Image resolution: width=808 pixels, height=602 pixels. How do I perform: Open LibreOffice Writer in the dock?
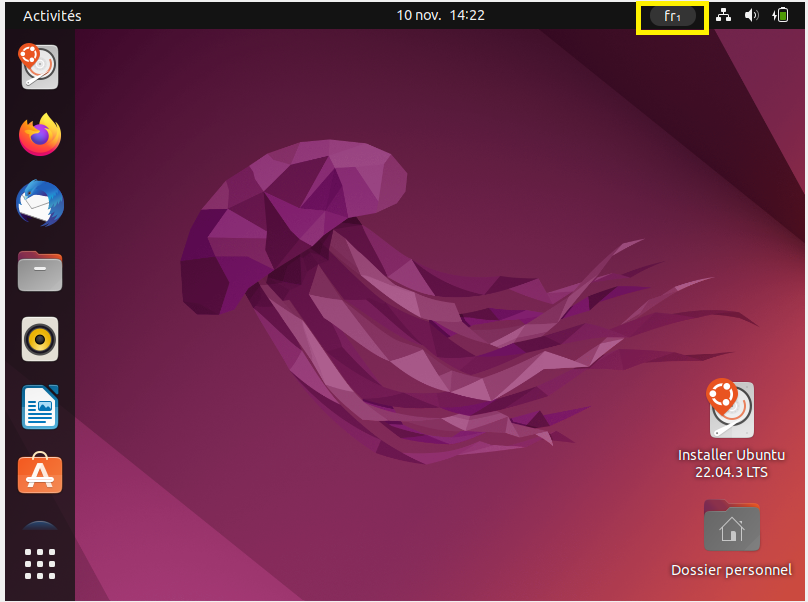tap(40, 407)
